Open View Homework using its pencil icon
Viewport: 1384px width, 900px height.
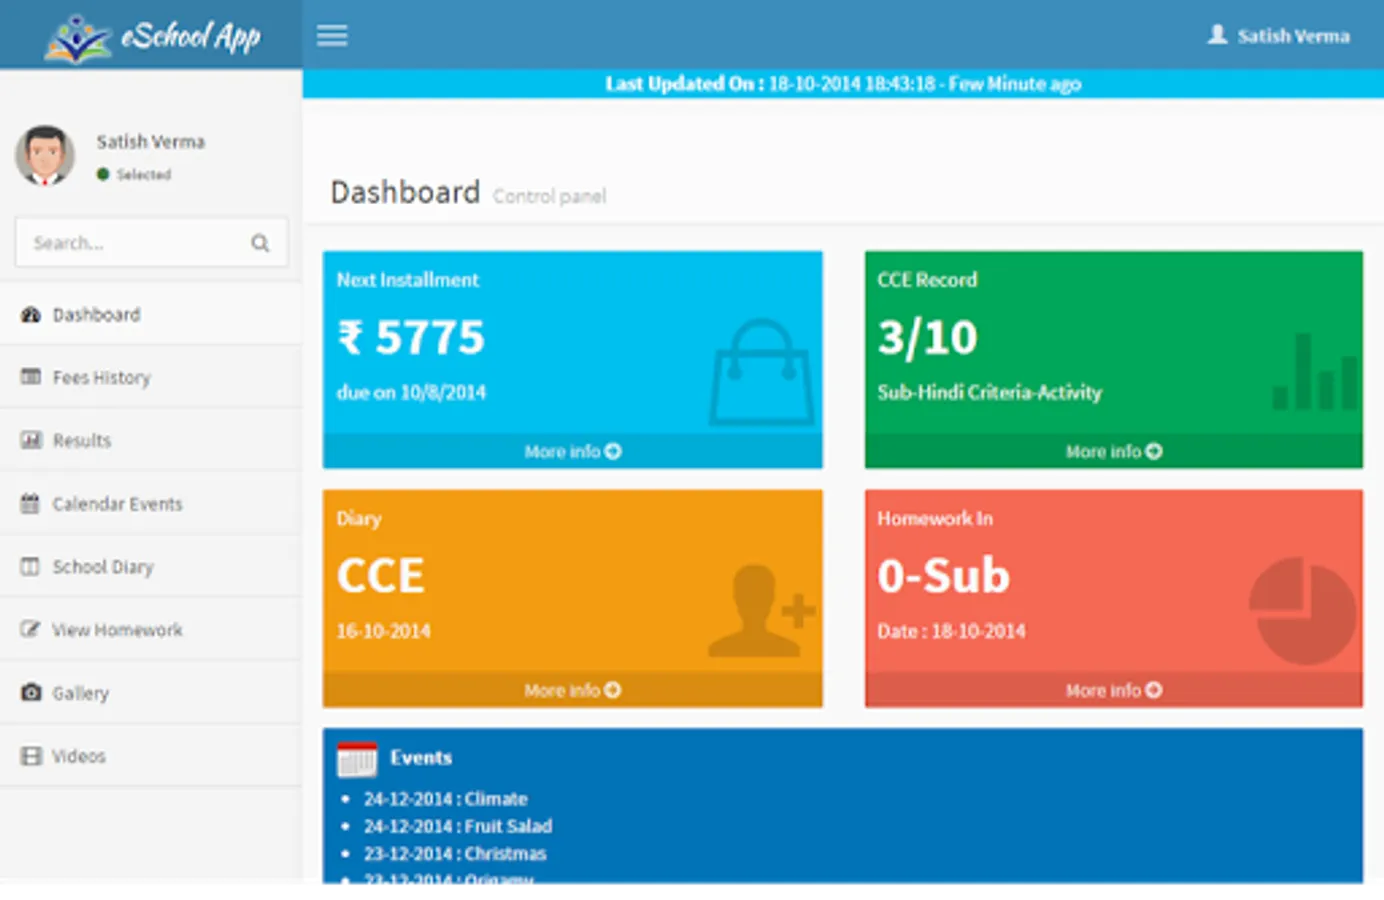(x=28, y=629)
